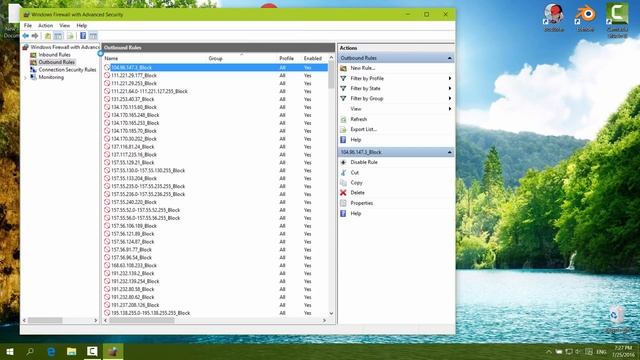Image resolution: width=640 pixels, height=360 pixels.
Task: Open Blender desktop shortcut
Action: pyautogui.click(x=585, y=17)
